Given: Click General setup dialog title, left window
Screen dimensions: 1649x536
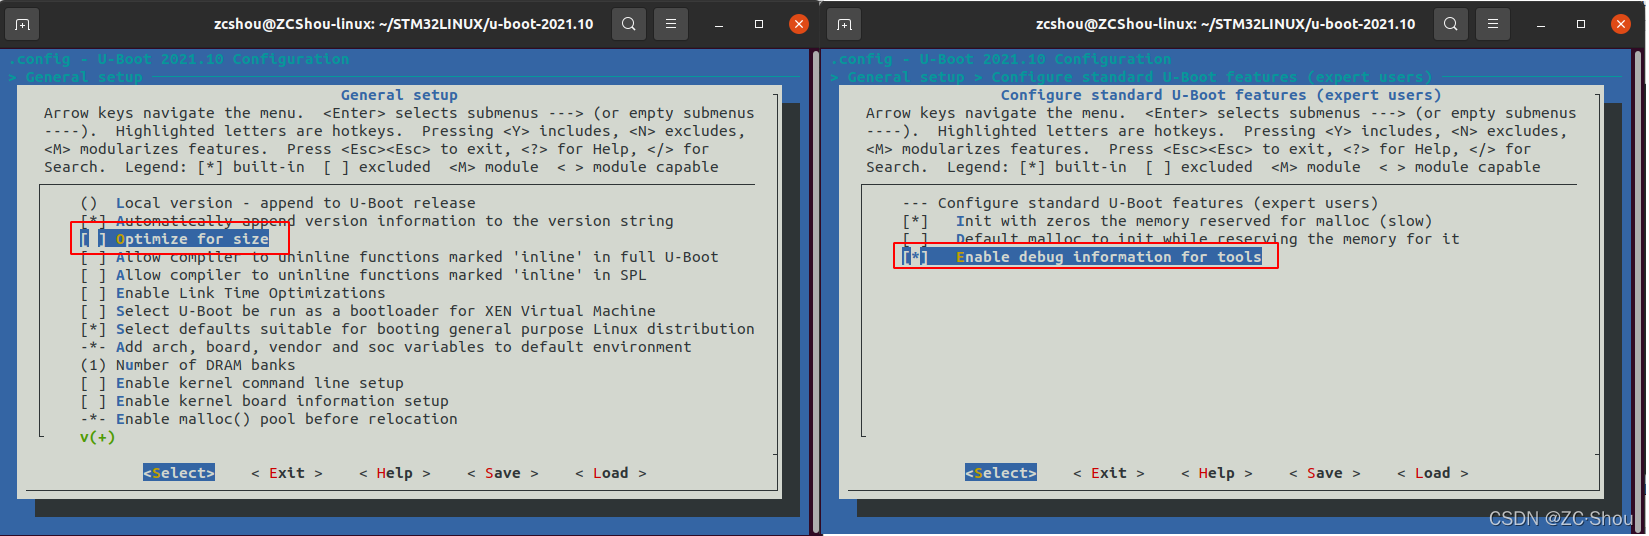Looking at the screenshot, I should click(x=399, y=95).
